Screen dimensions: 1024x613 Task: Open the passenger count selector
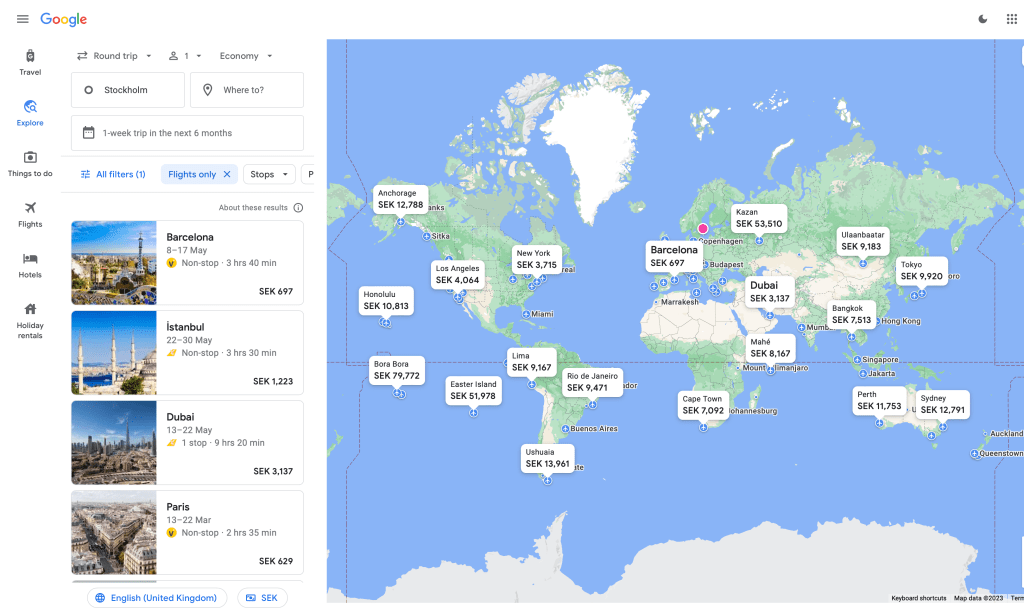click(185, 56)
